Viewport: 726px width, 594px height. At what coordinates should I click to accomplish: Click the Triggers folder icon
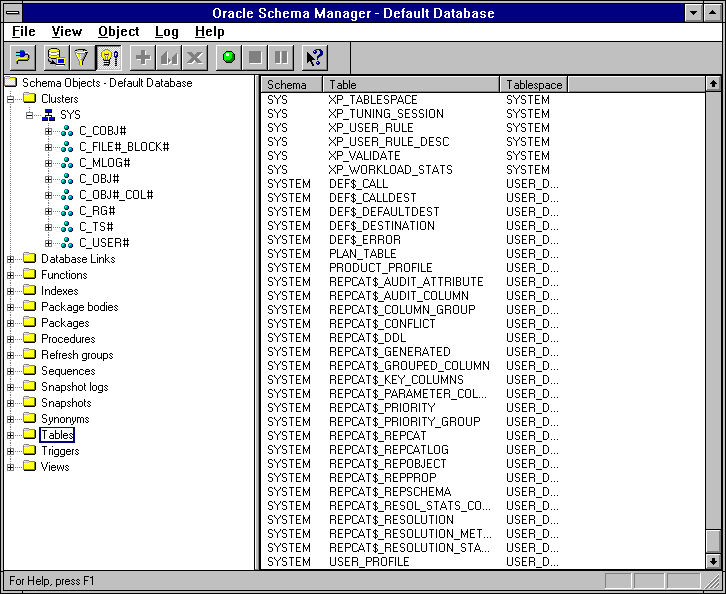click(29, 451)
